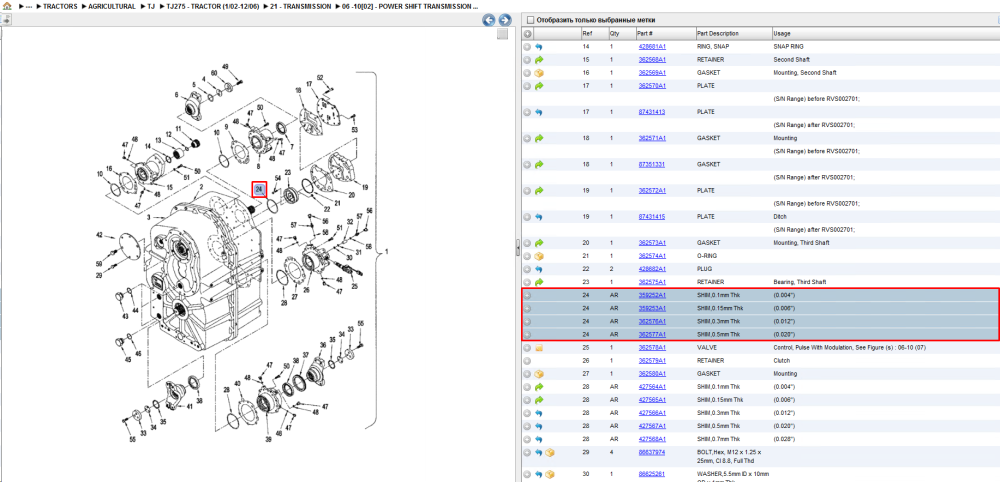Select round gray button for shim 362577A1
Screen dimensions: 1000x482
click(x=527, y=335)
